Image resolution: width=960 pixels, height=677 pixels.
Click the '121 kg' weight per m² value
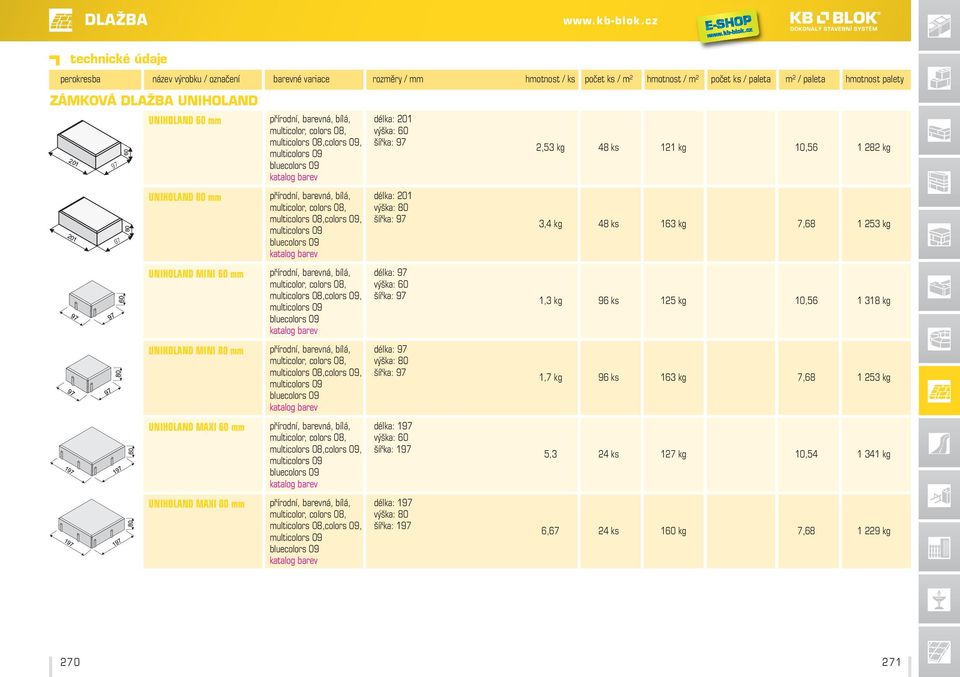click(x=673, y=148)
